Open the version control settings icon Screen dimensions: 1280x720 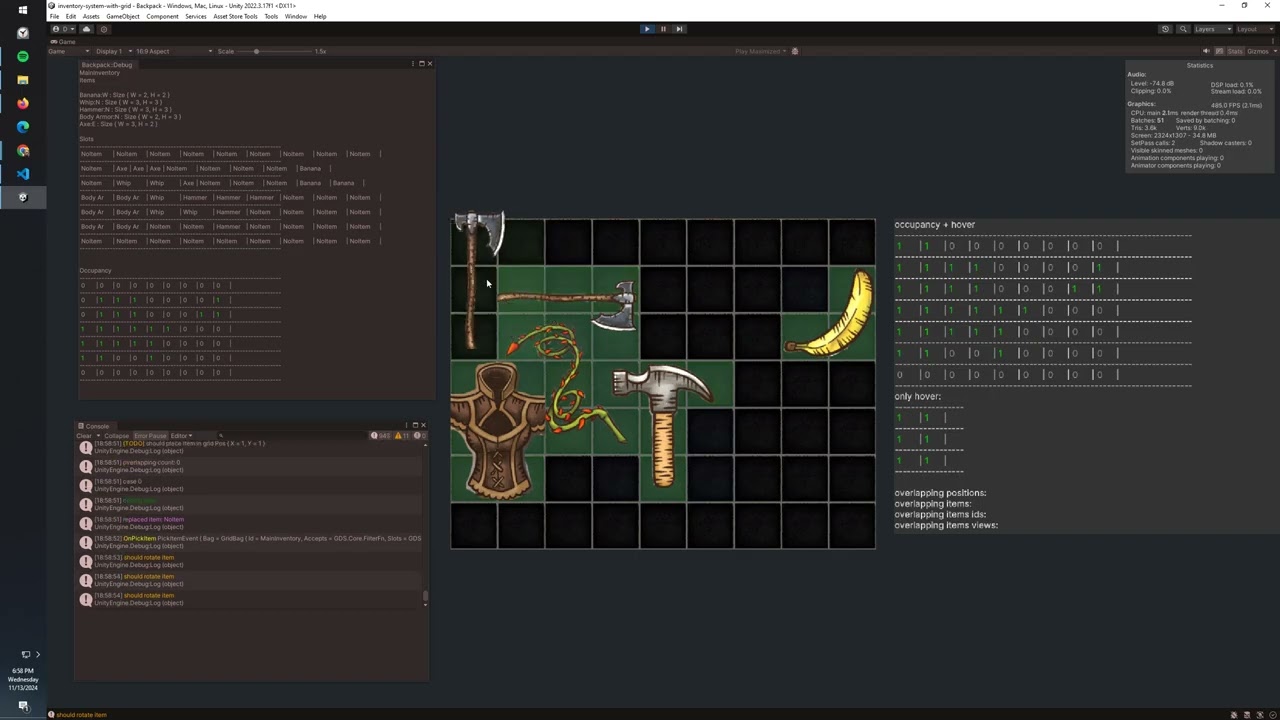(x=103, y=29)
